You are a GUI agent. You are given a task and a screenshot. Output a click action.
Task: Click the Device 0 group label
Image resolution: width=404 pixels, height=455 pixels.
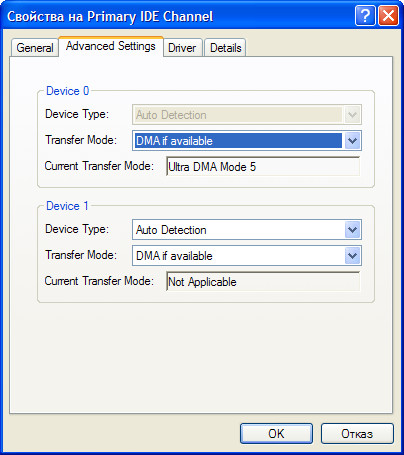pos(68,91)
